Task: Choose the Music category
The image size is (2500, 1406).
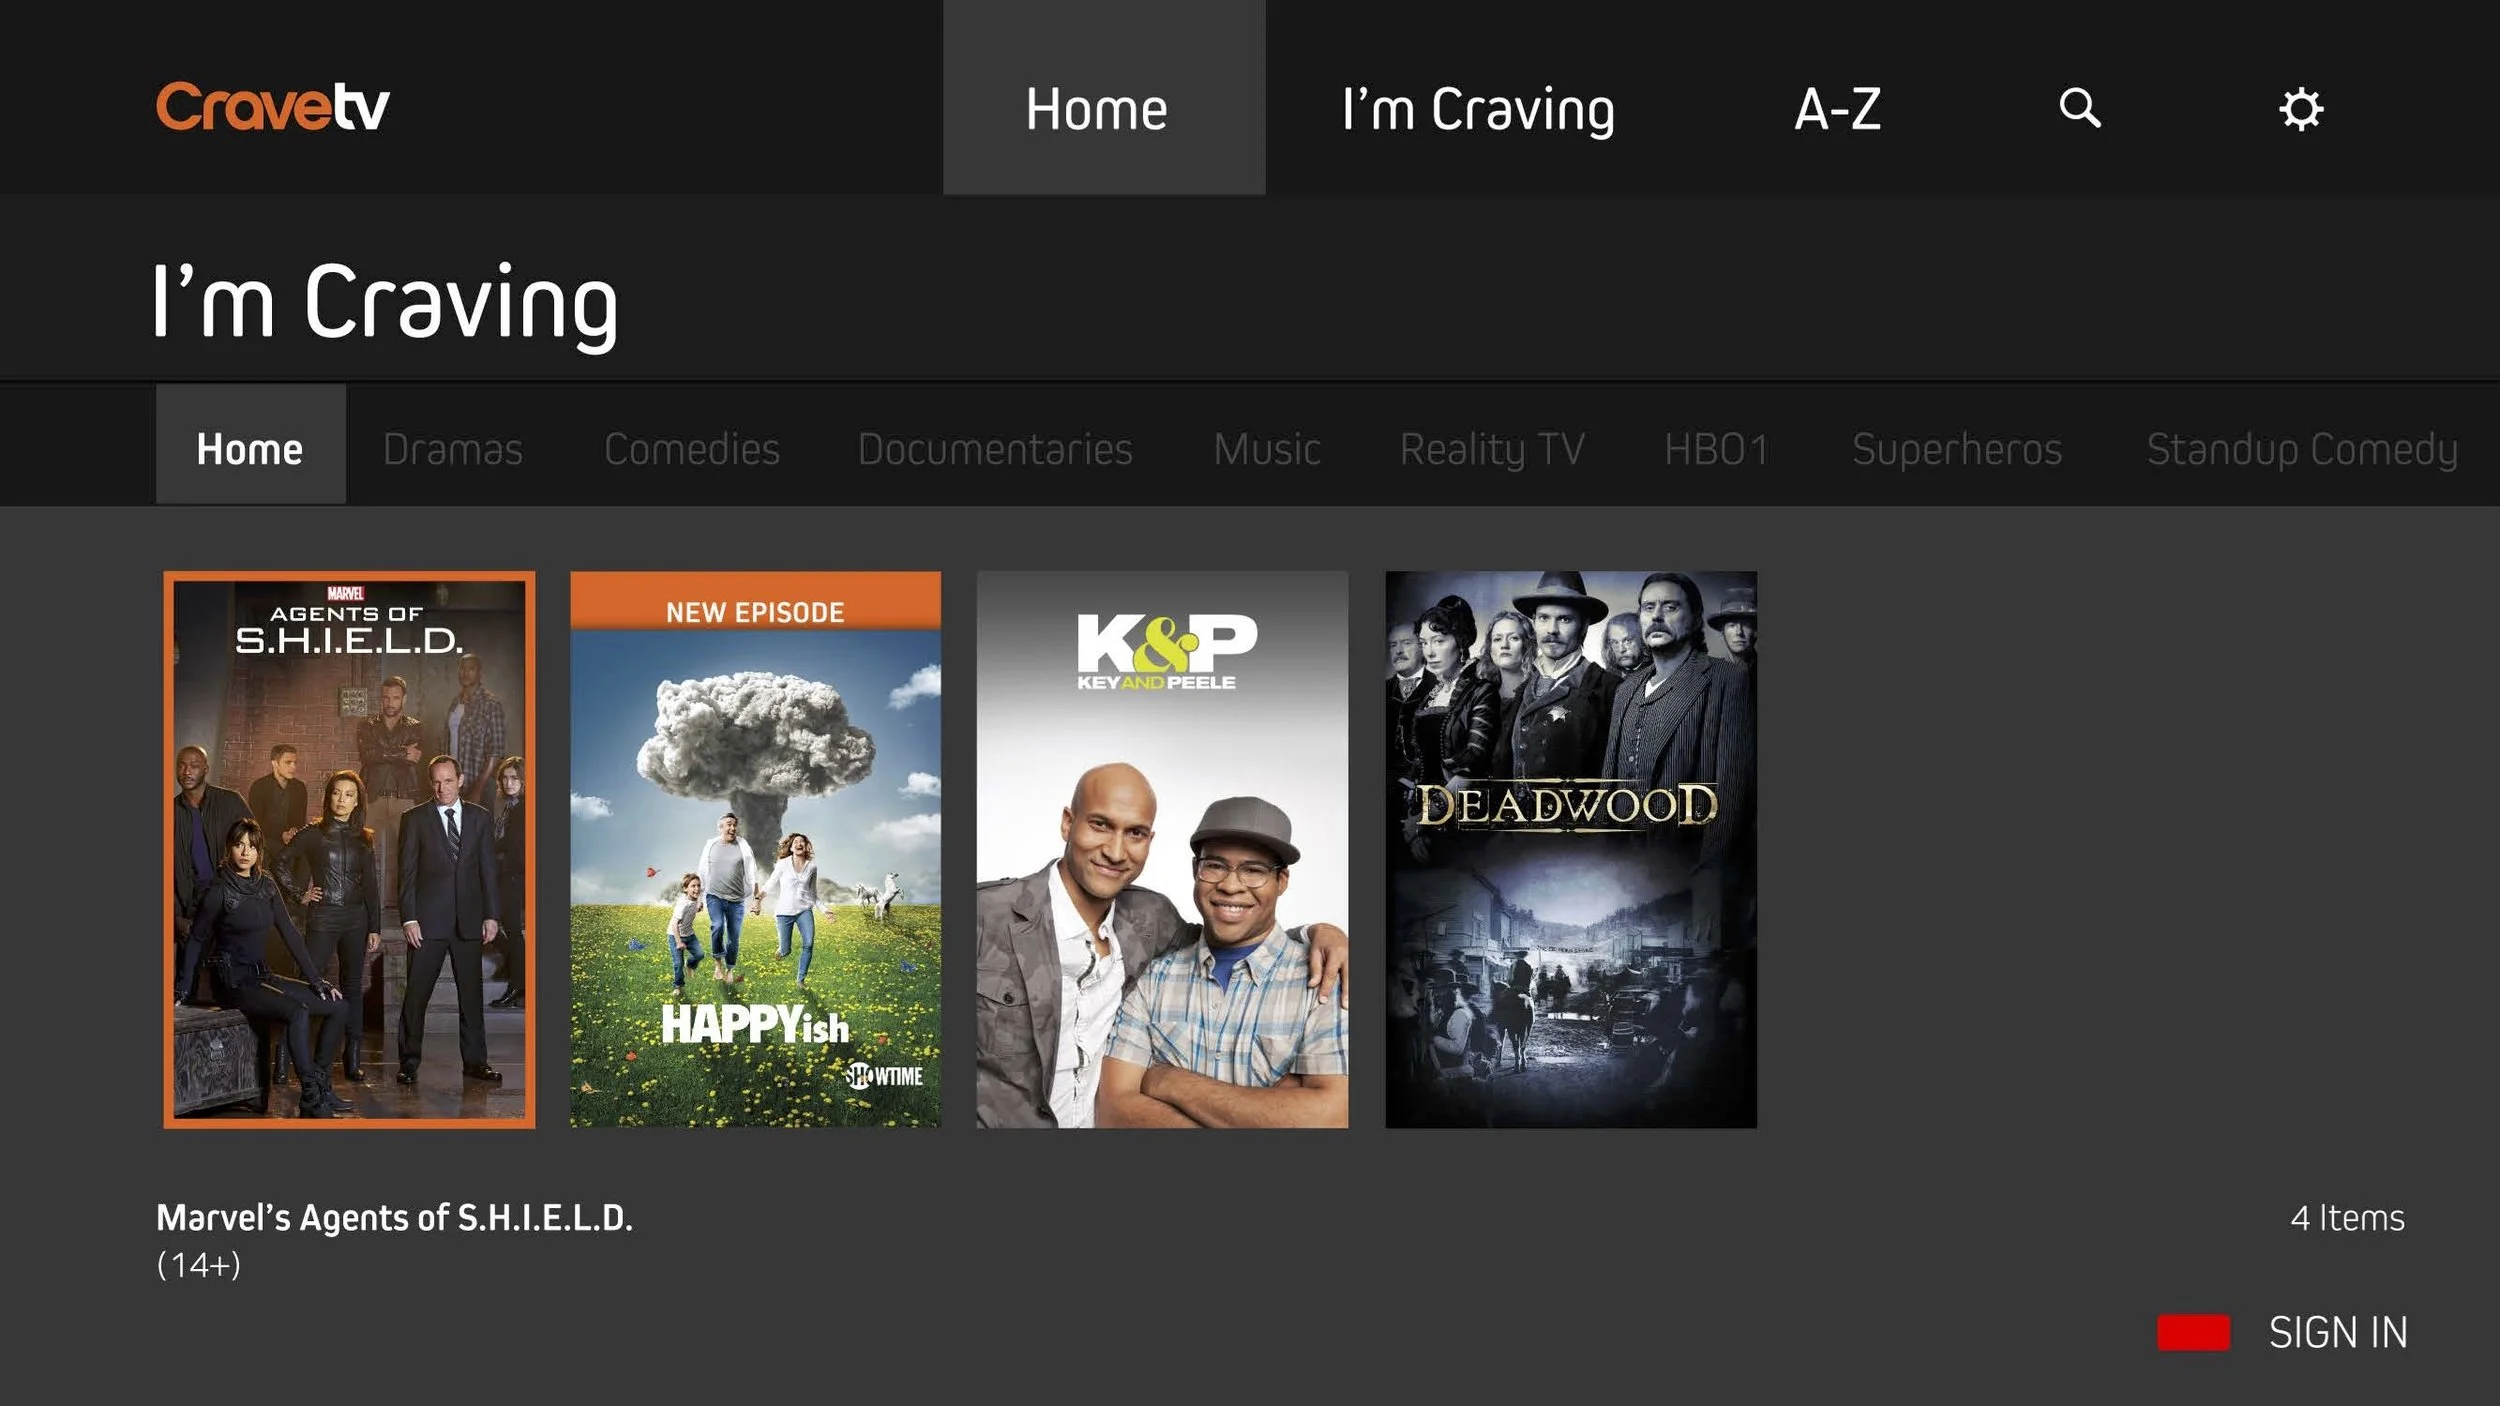Action: point(1267,449)
